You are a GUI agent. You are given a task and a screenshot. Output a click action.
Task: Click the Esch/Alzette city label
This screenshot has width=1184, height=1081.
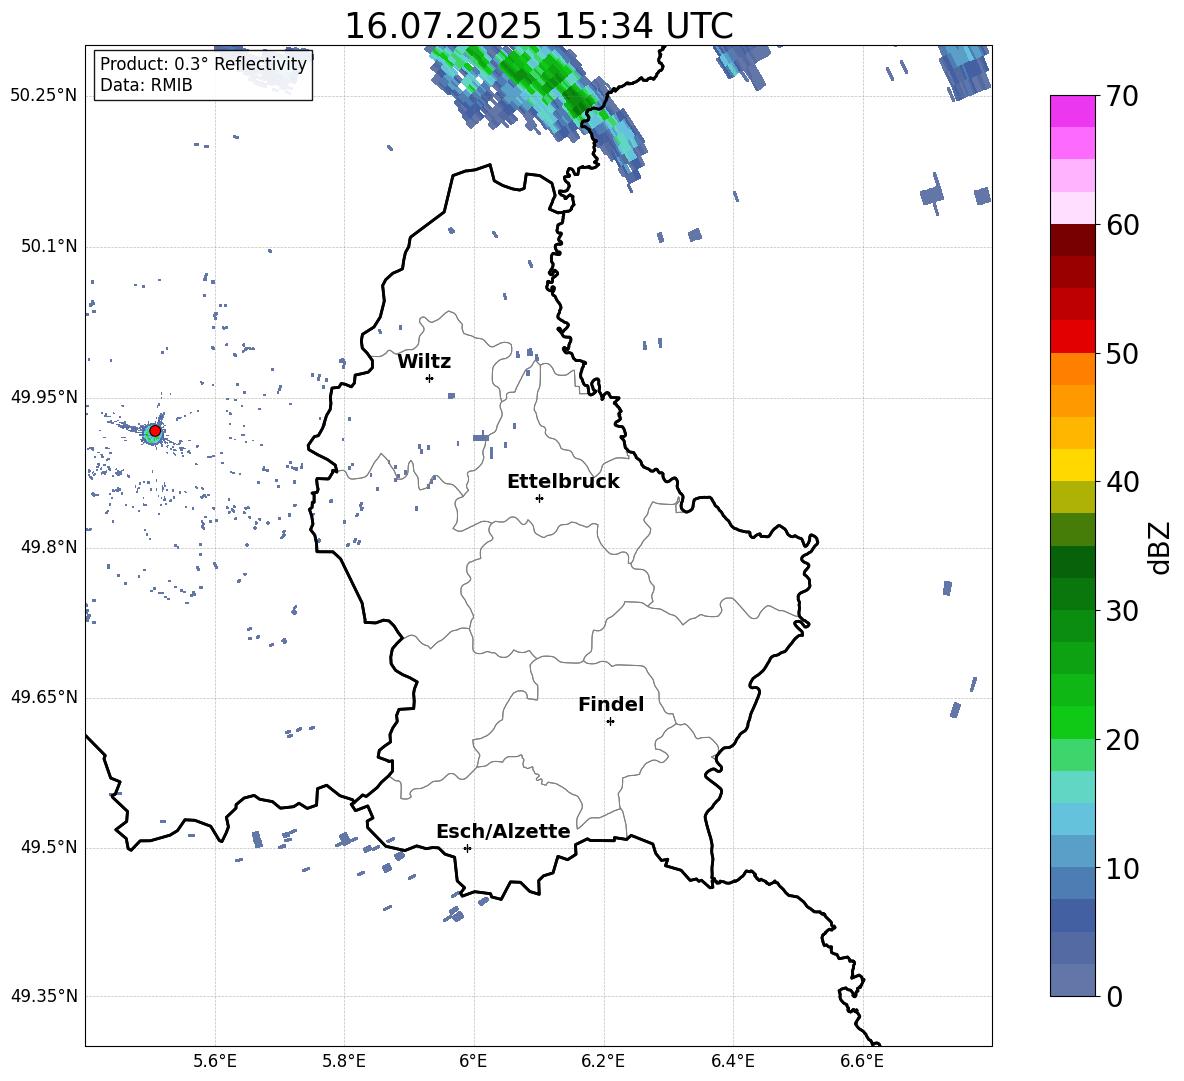click(503, 831)
